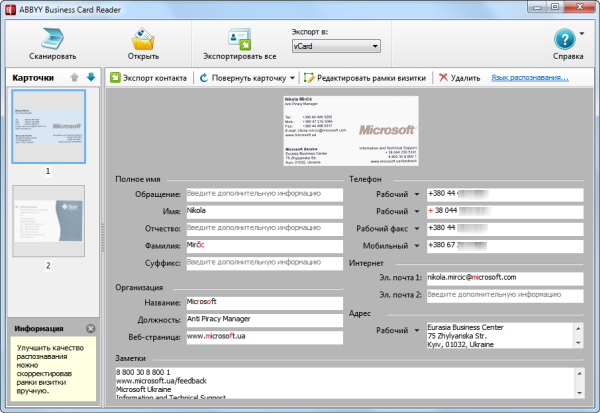The image size is (600, 413).
Task: Select card thumbnail 1
Action: [49, 127]
